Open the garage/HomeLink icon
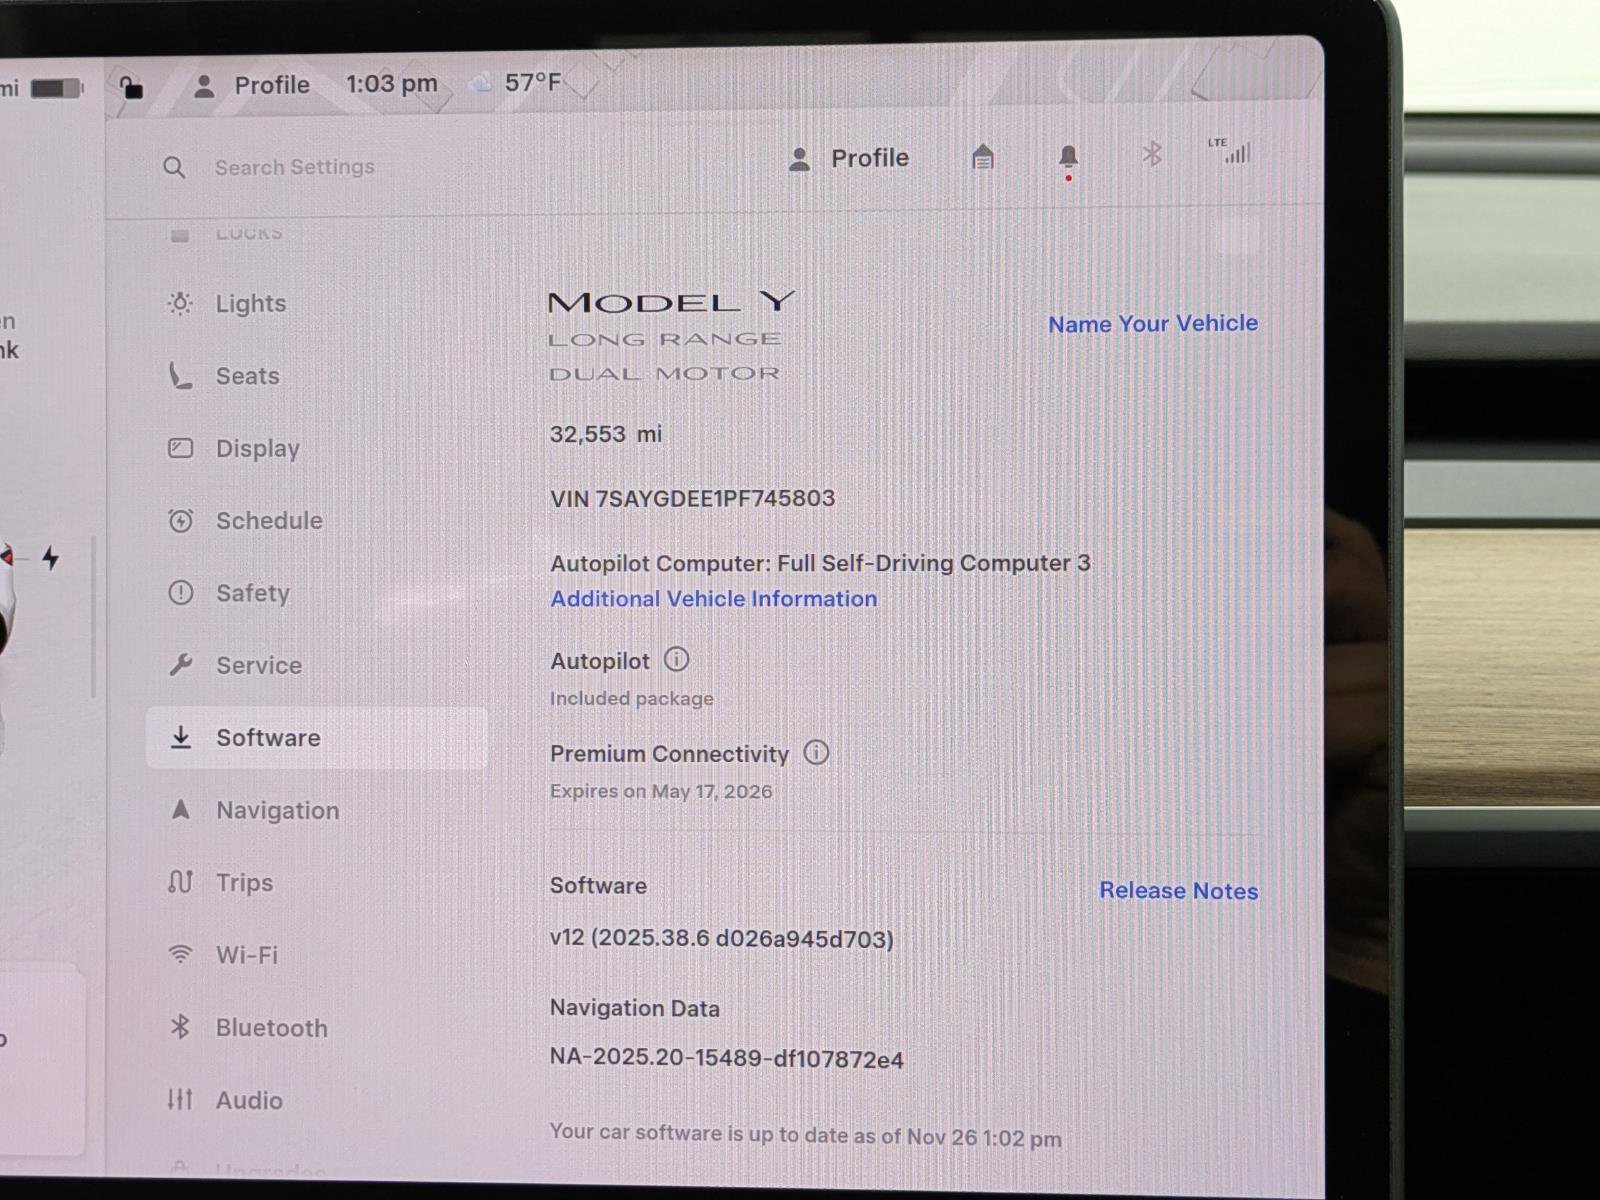1600x1200 pixels. pos(983,157)
